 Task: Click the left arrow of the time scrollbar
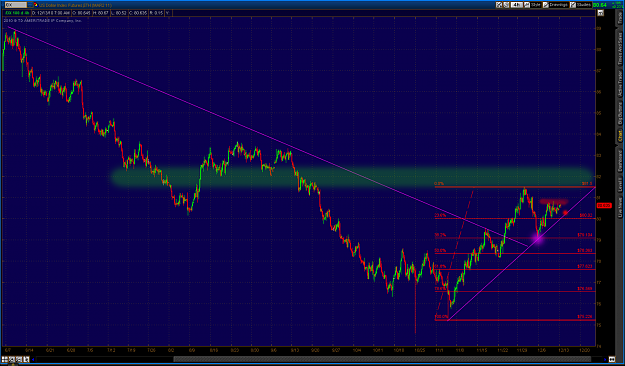tap(33, 359)
